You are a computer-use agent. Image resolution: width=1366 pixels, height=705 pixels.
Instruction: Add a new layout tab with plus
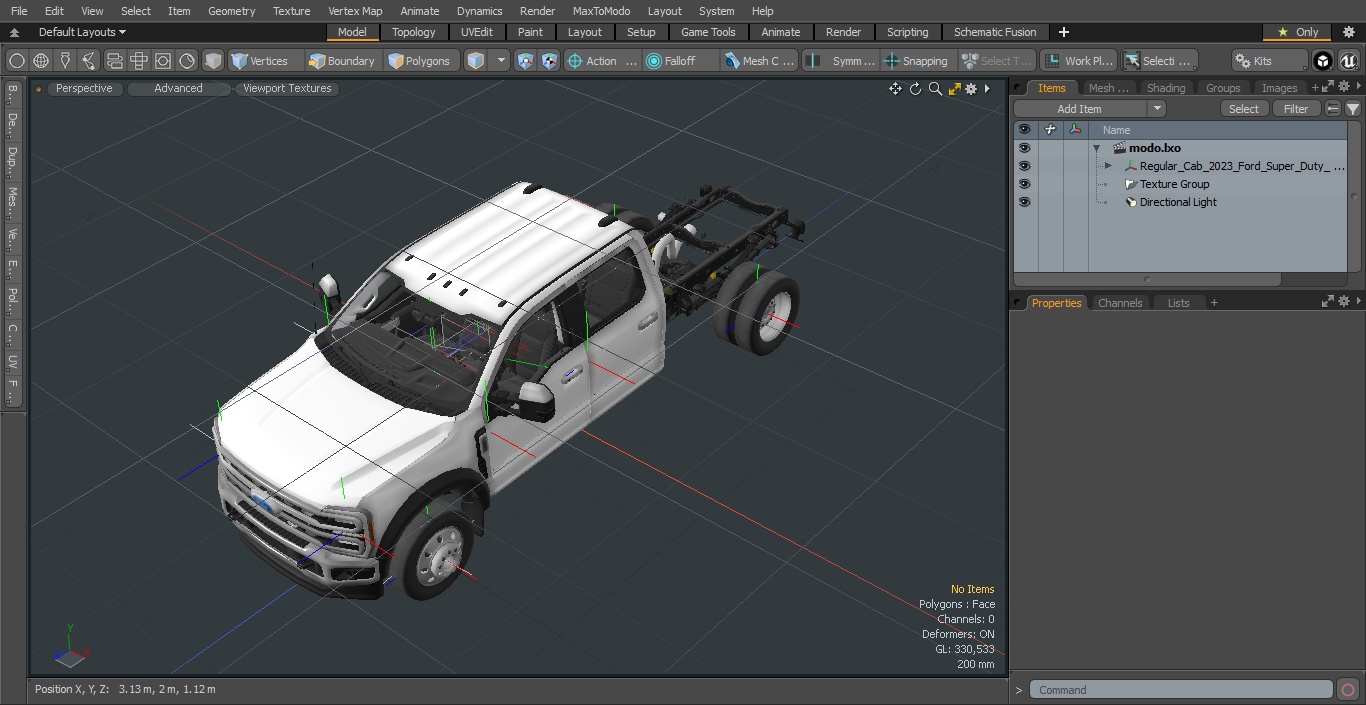click(x=1063, y=32)
